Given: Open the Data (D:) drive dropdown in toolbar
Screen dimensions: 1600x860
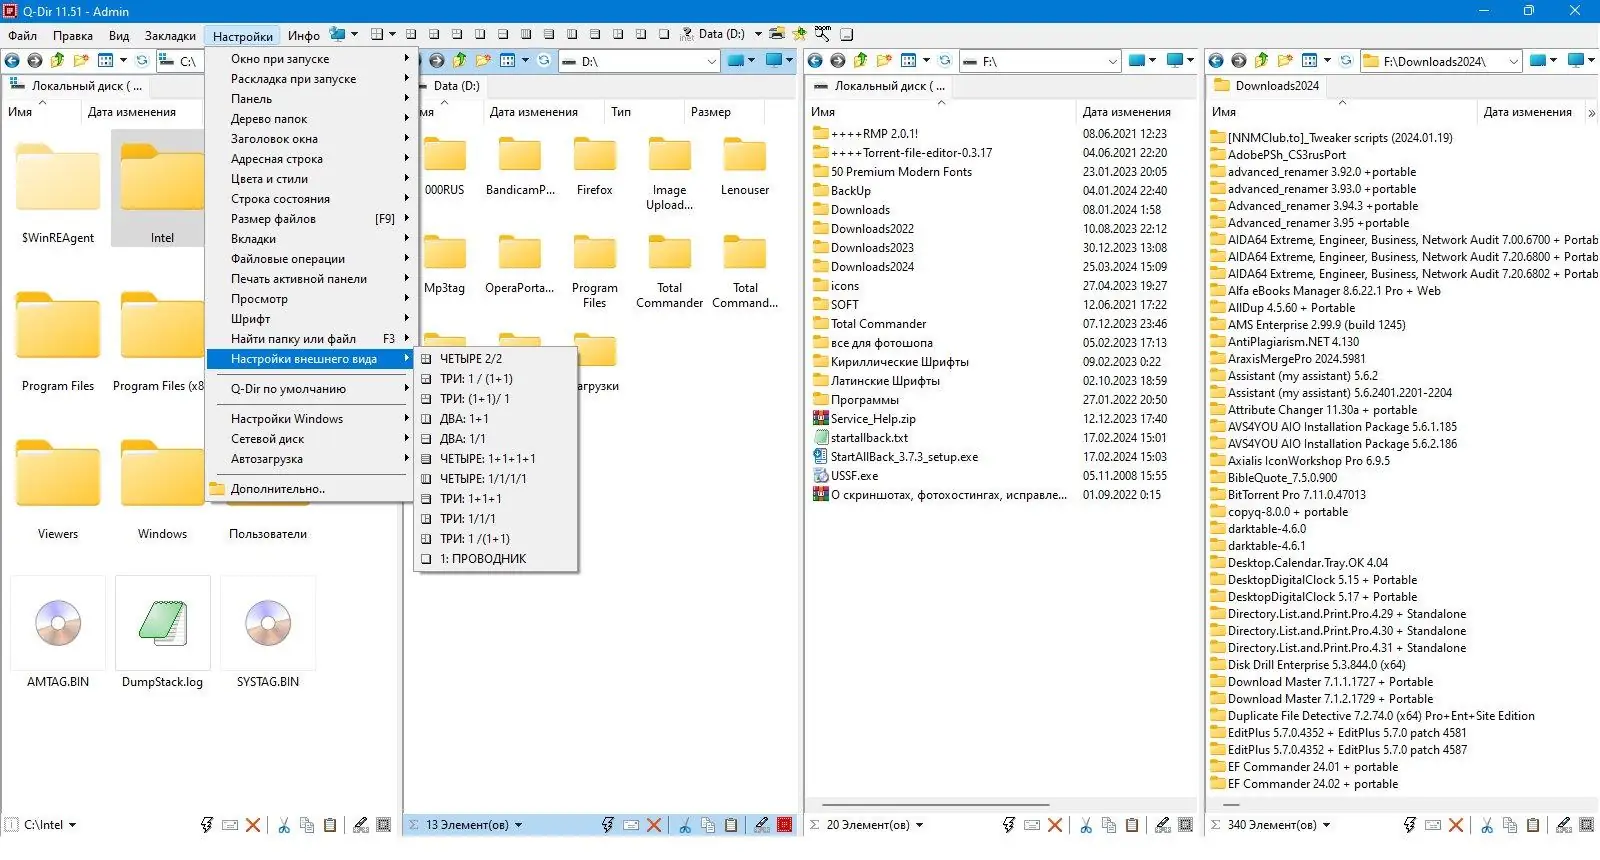Looking at the screenshot, I should click(758, 34).
